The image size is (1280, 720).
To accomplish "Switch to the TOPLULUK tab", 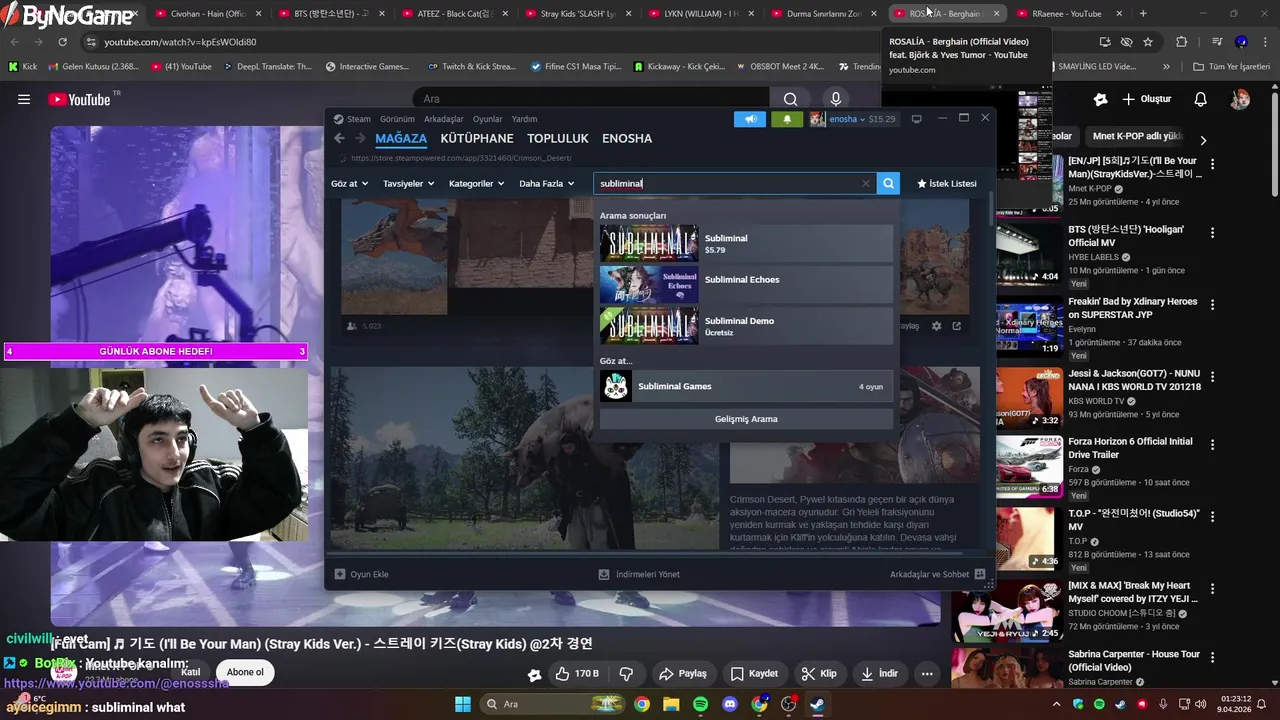I will [558, 139].
